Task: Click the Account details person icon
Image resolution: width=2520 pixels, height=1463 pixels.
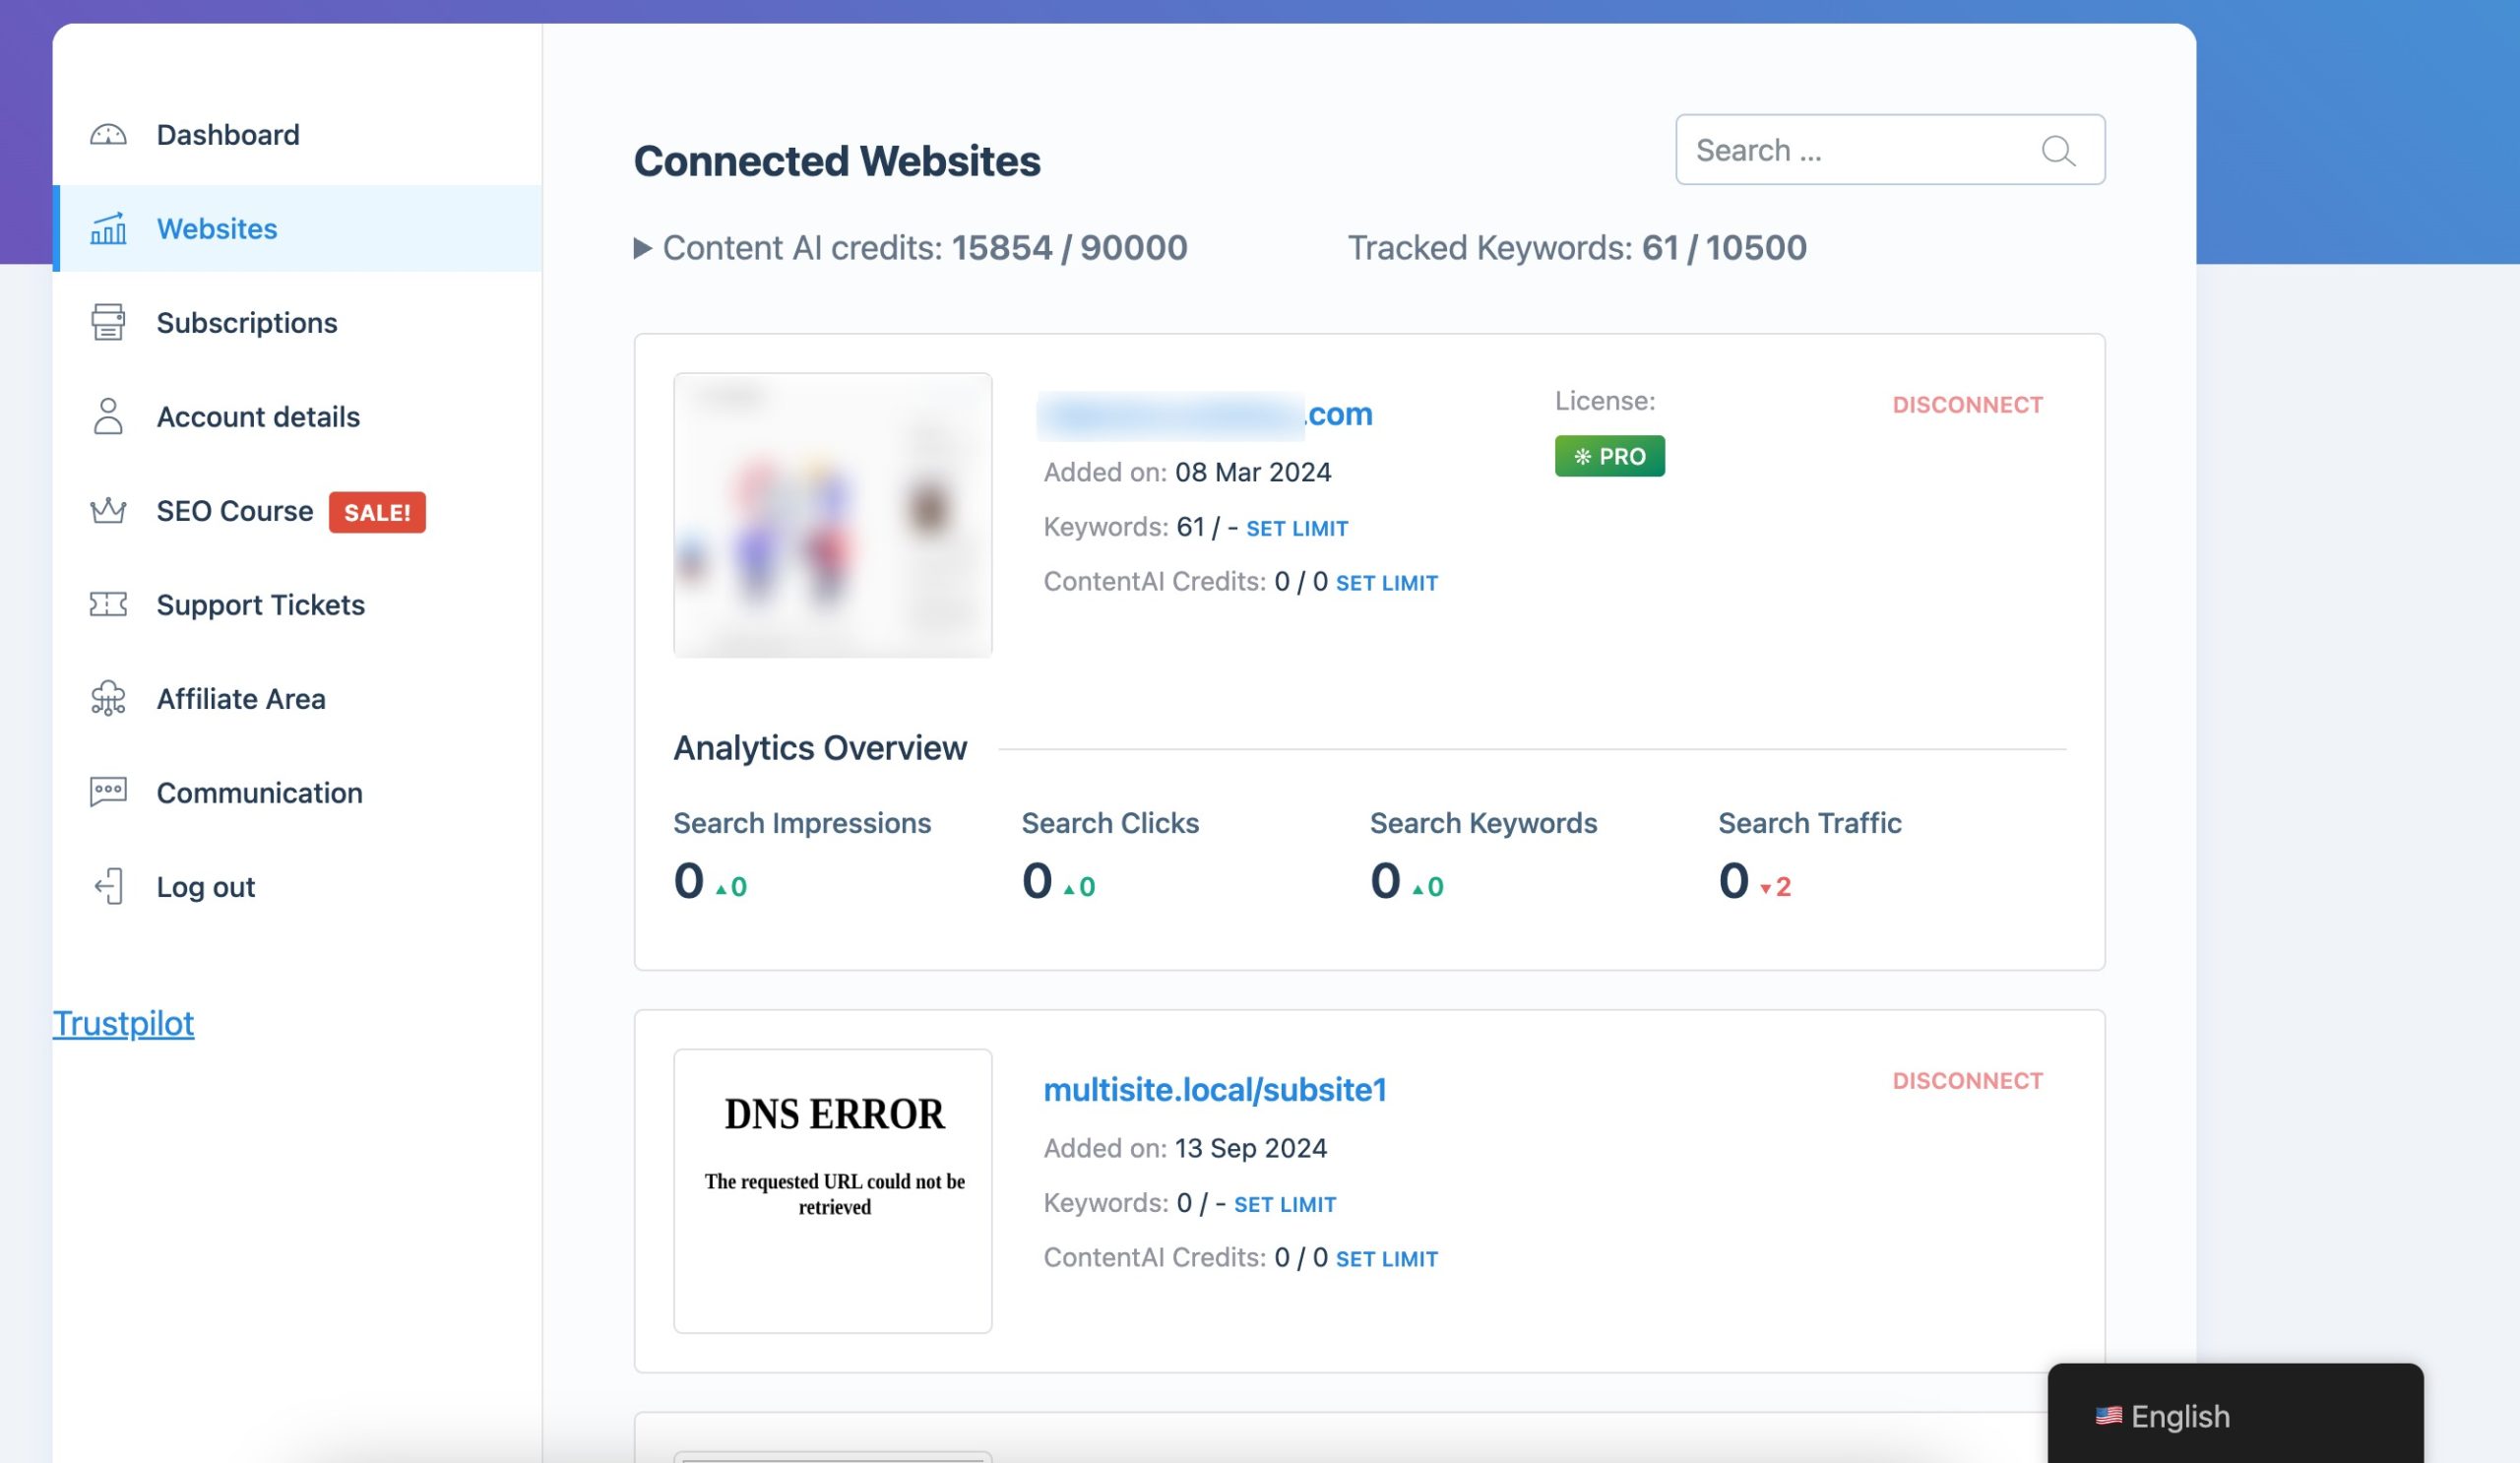Action: click(108, 416)
